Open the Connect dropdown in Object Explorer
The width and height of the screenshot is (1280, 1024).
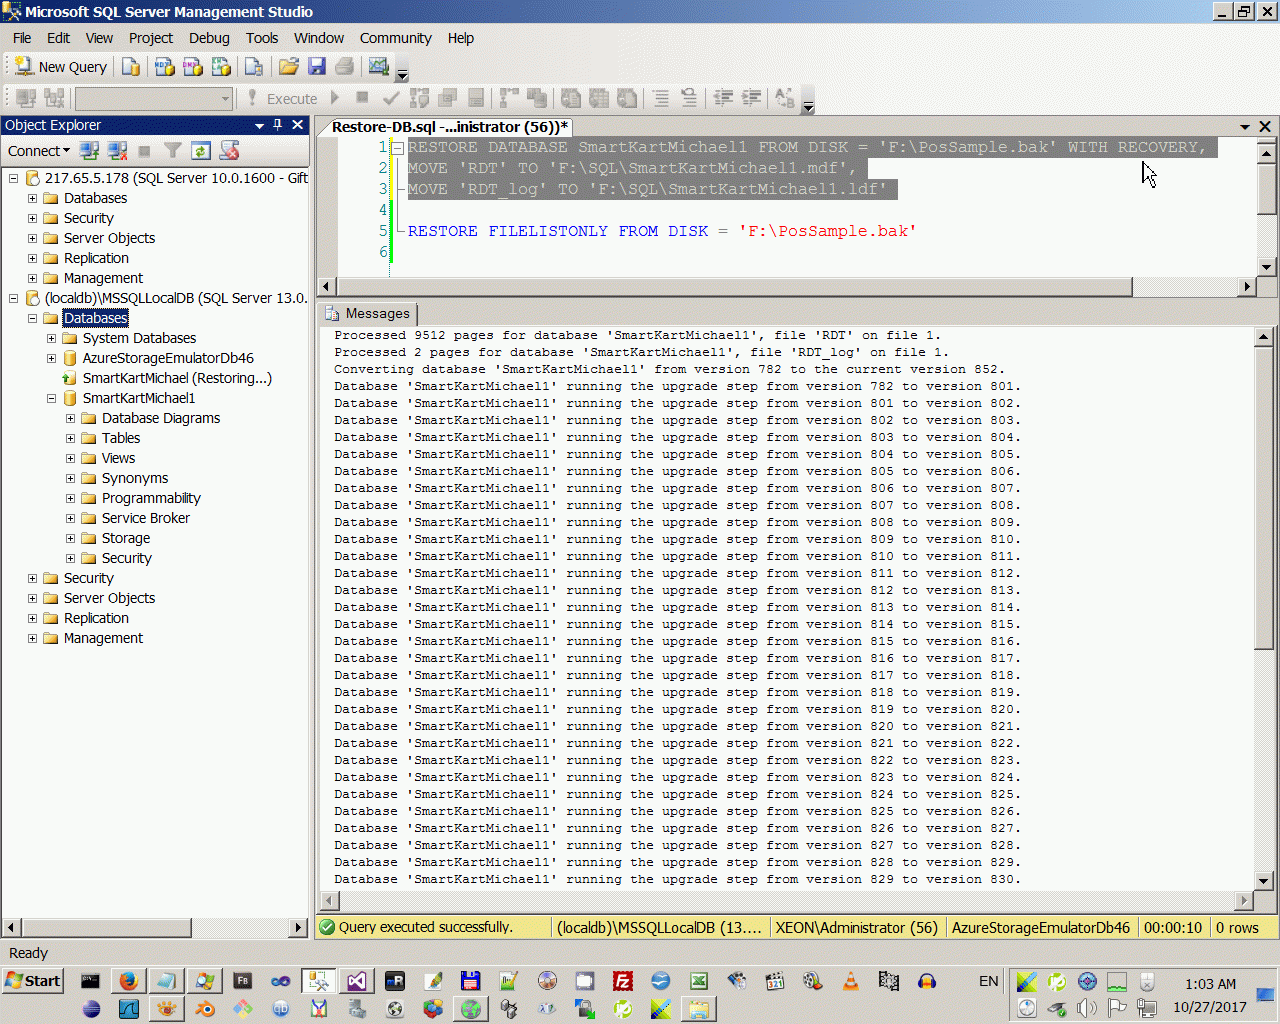click(x=39, y=151)
